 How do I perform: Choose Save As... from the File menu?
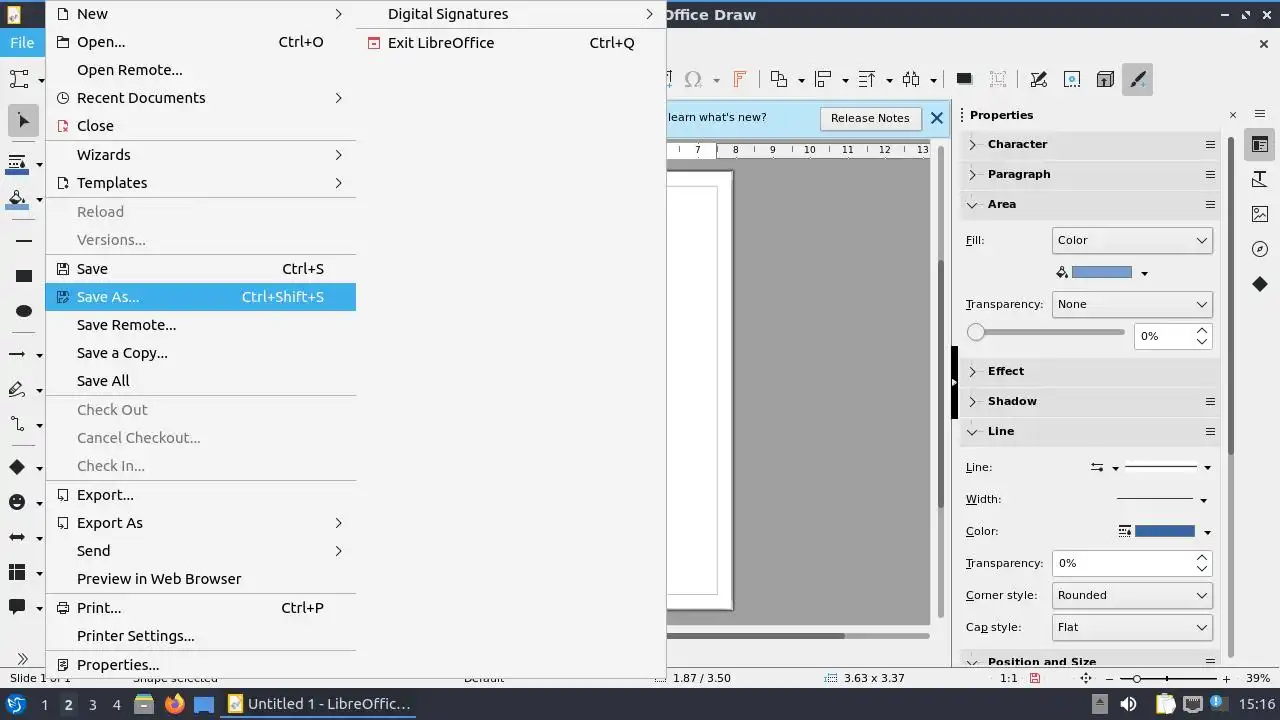(x=200, y=297)
